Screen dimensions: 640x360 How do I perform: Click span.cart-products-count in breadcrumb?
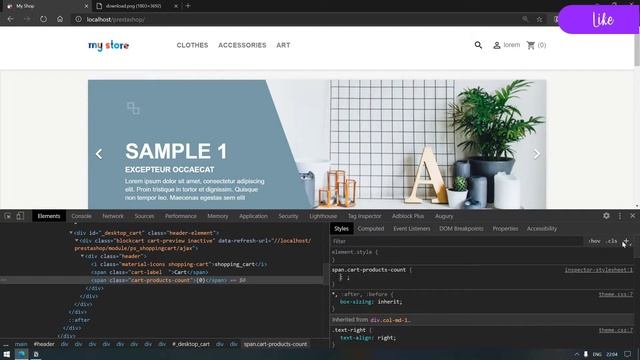tap(275, 344)
